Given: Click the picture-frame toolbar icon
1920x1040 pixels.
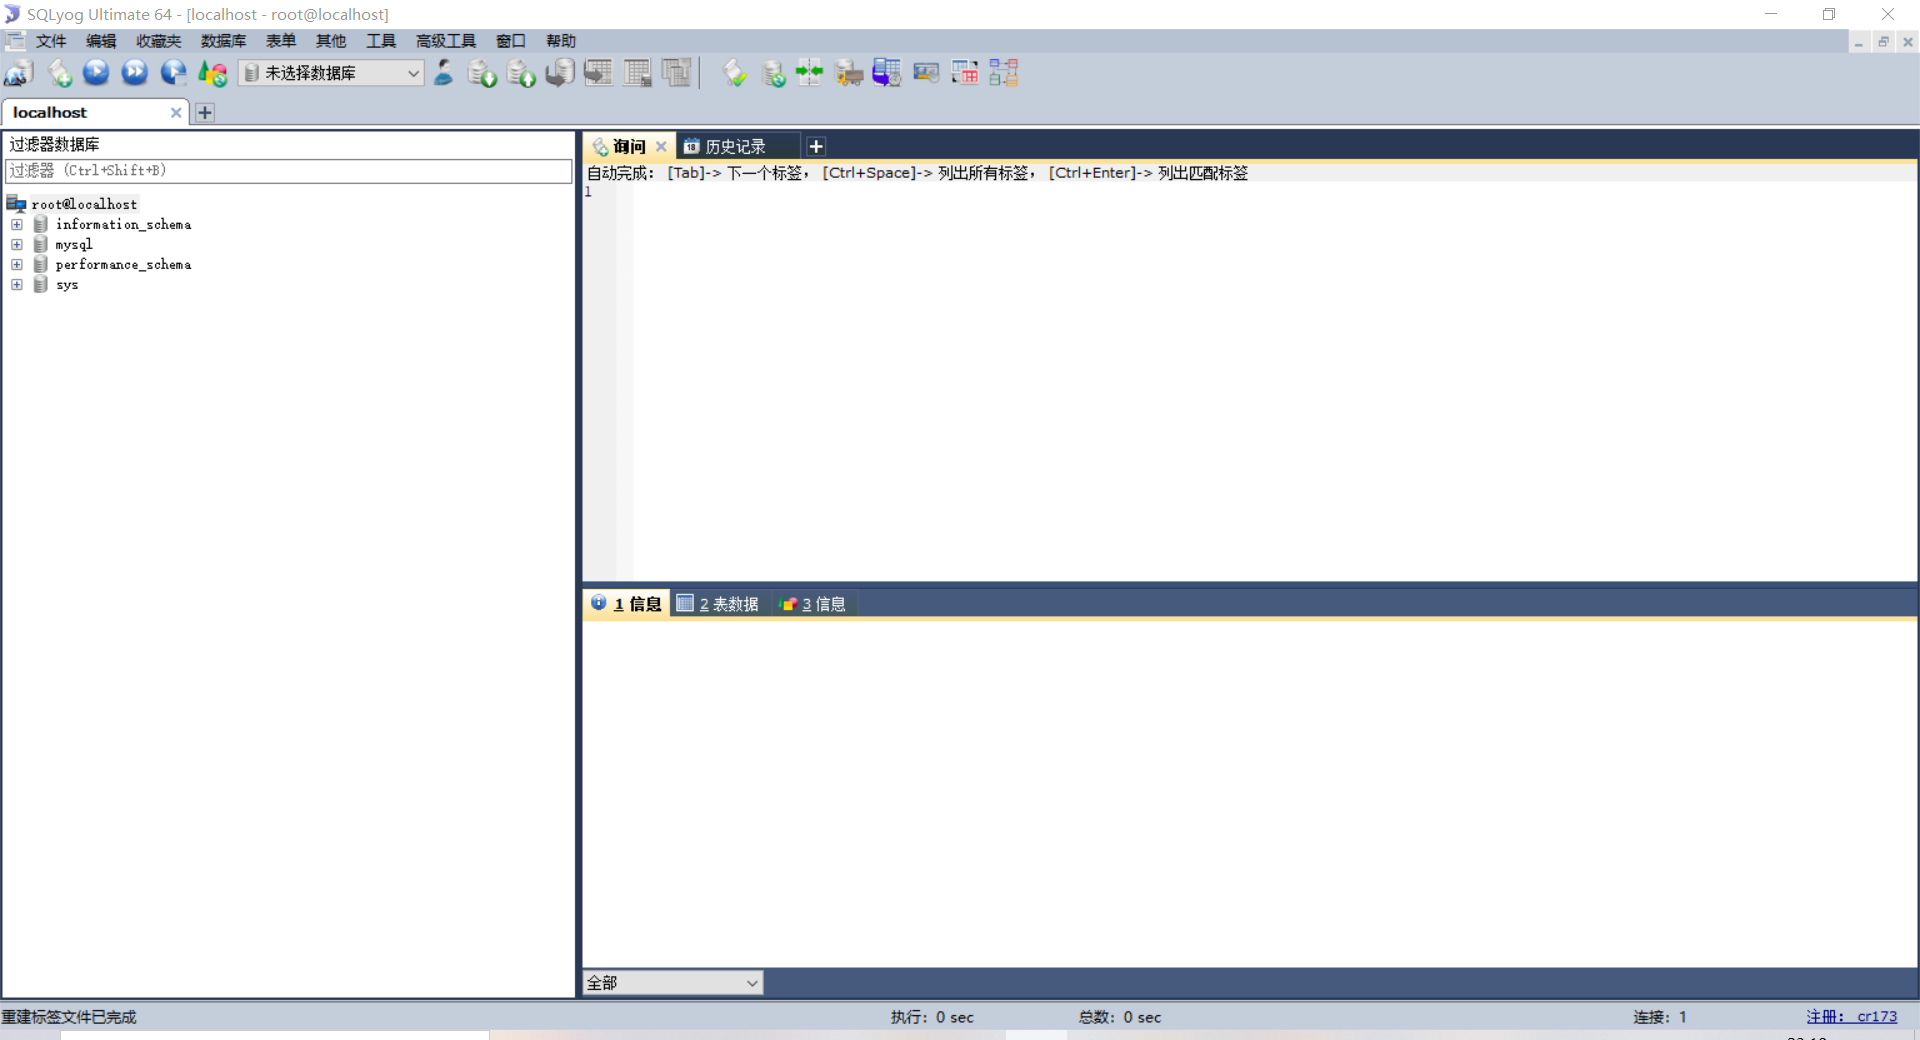Looking at the screenshot, I should (926, 73).
